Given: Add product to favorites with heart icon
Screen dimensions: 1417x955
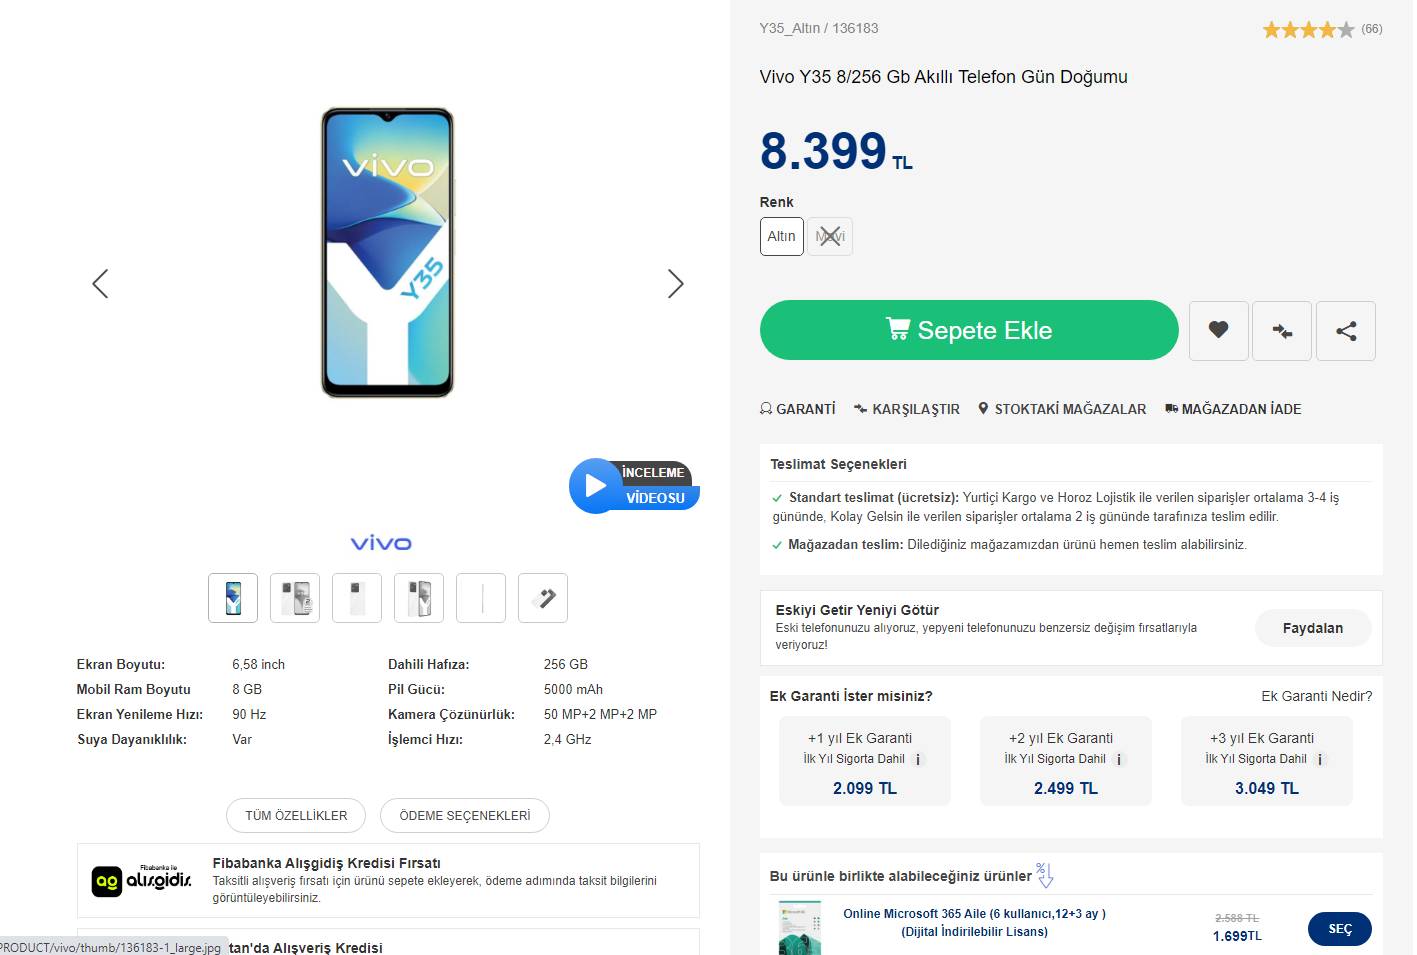Looking at the screenshot, I should (1218, 330).
